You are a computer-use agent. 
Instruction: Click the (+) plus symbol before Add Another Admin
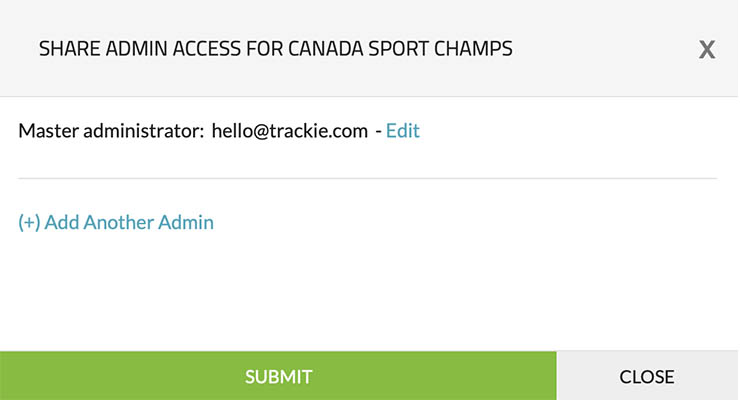click(x=29, y=222)
